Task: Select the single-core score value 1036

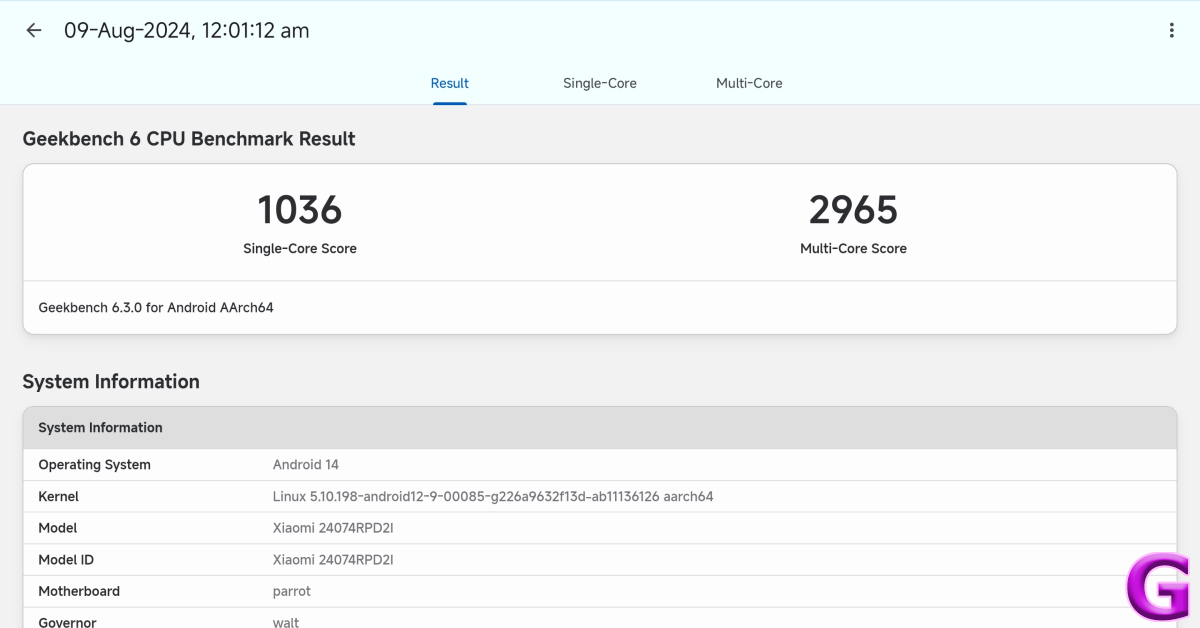Action: coord(300,210)
